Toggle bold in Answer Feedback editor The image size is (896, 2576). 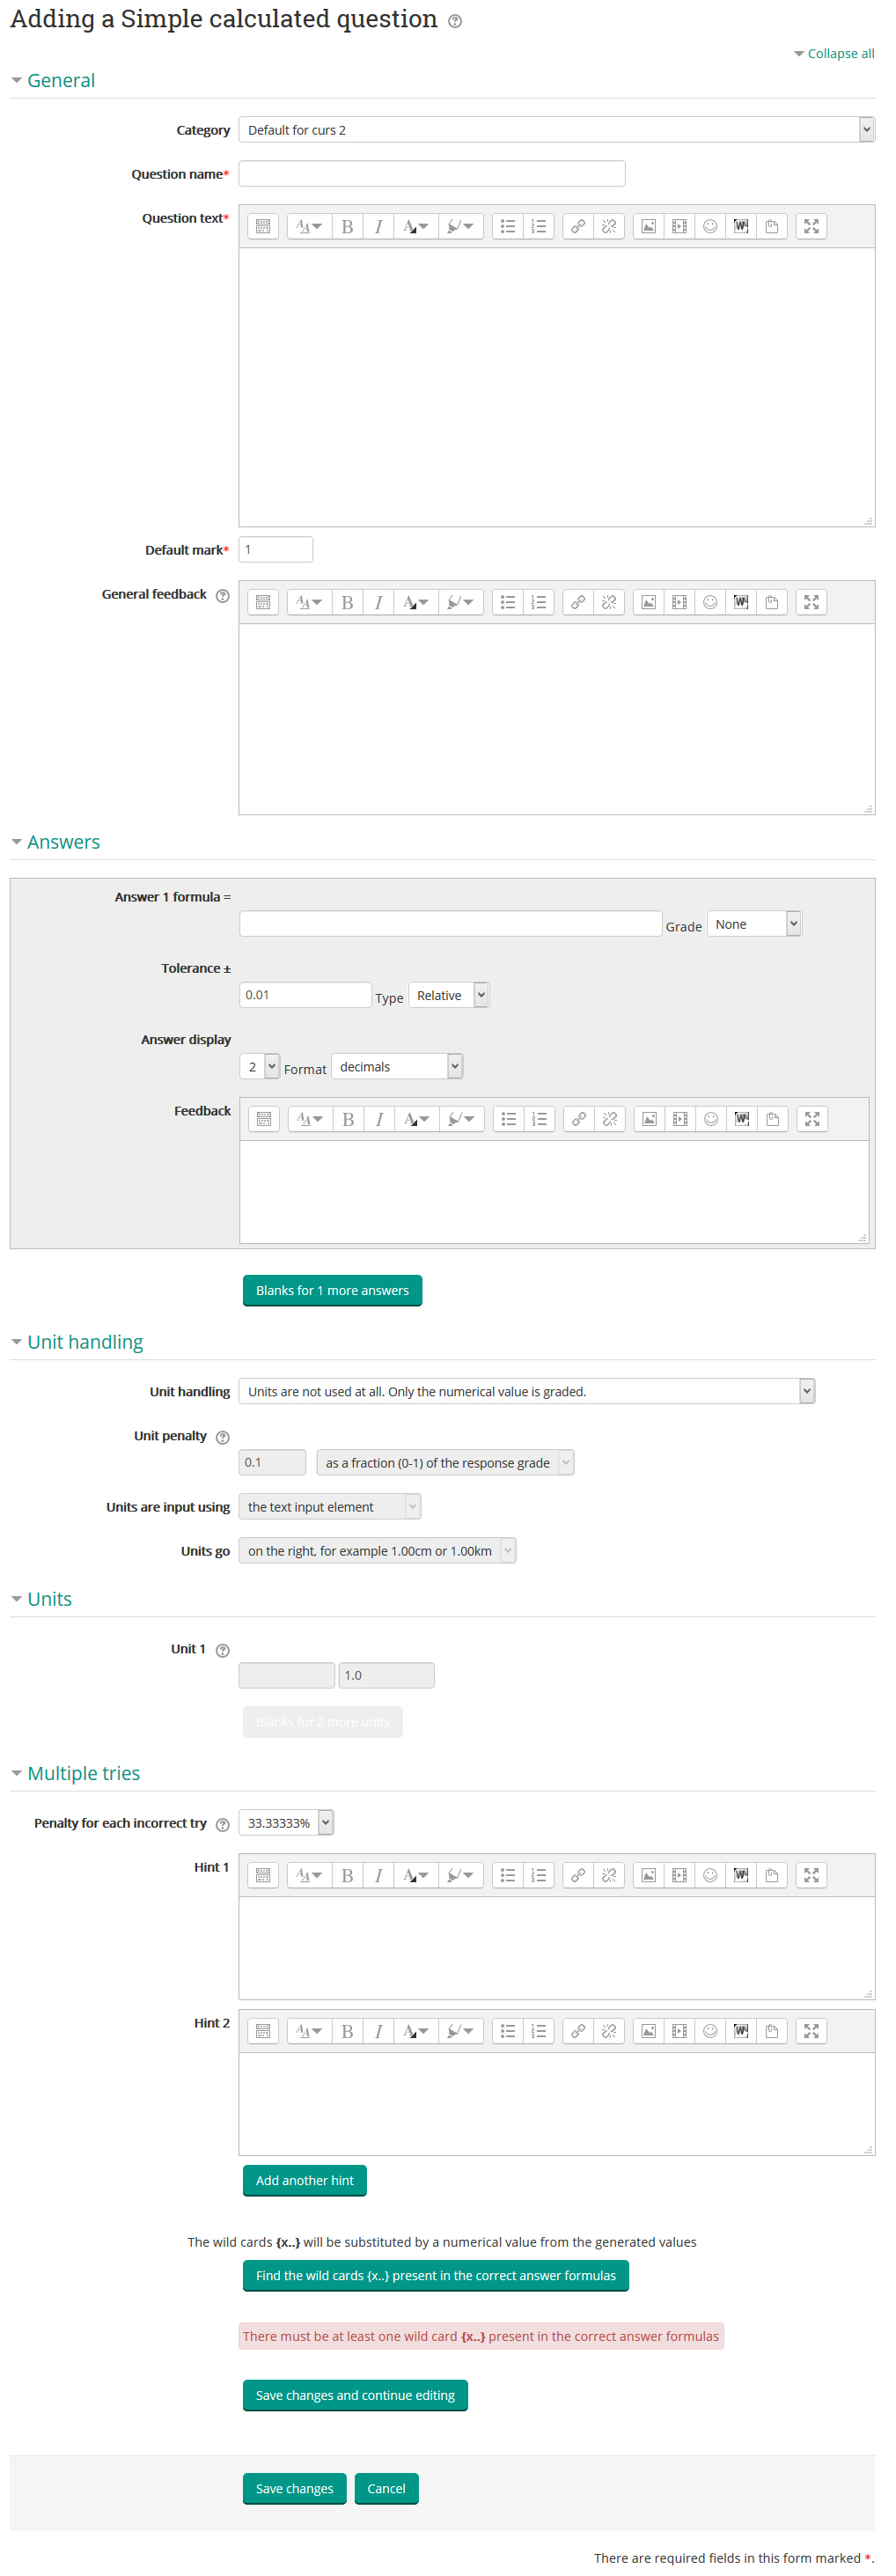348,1119
